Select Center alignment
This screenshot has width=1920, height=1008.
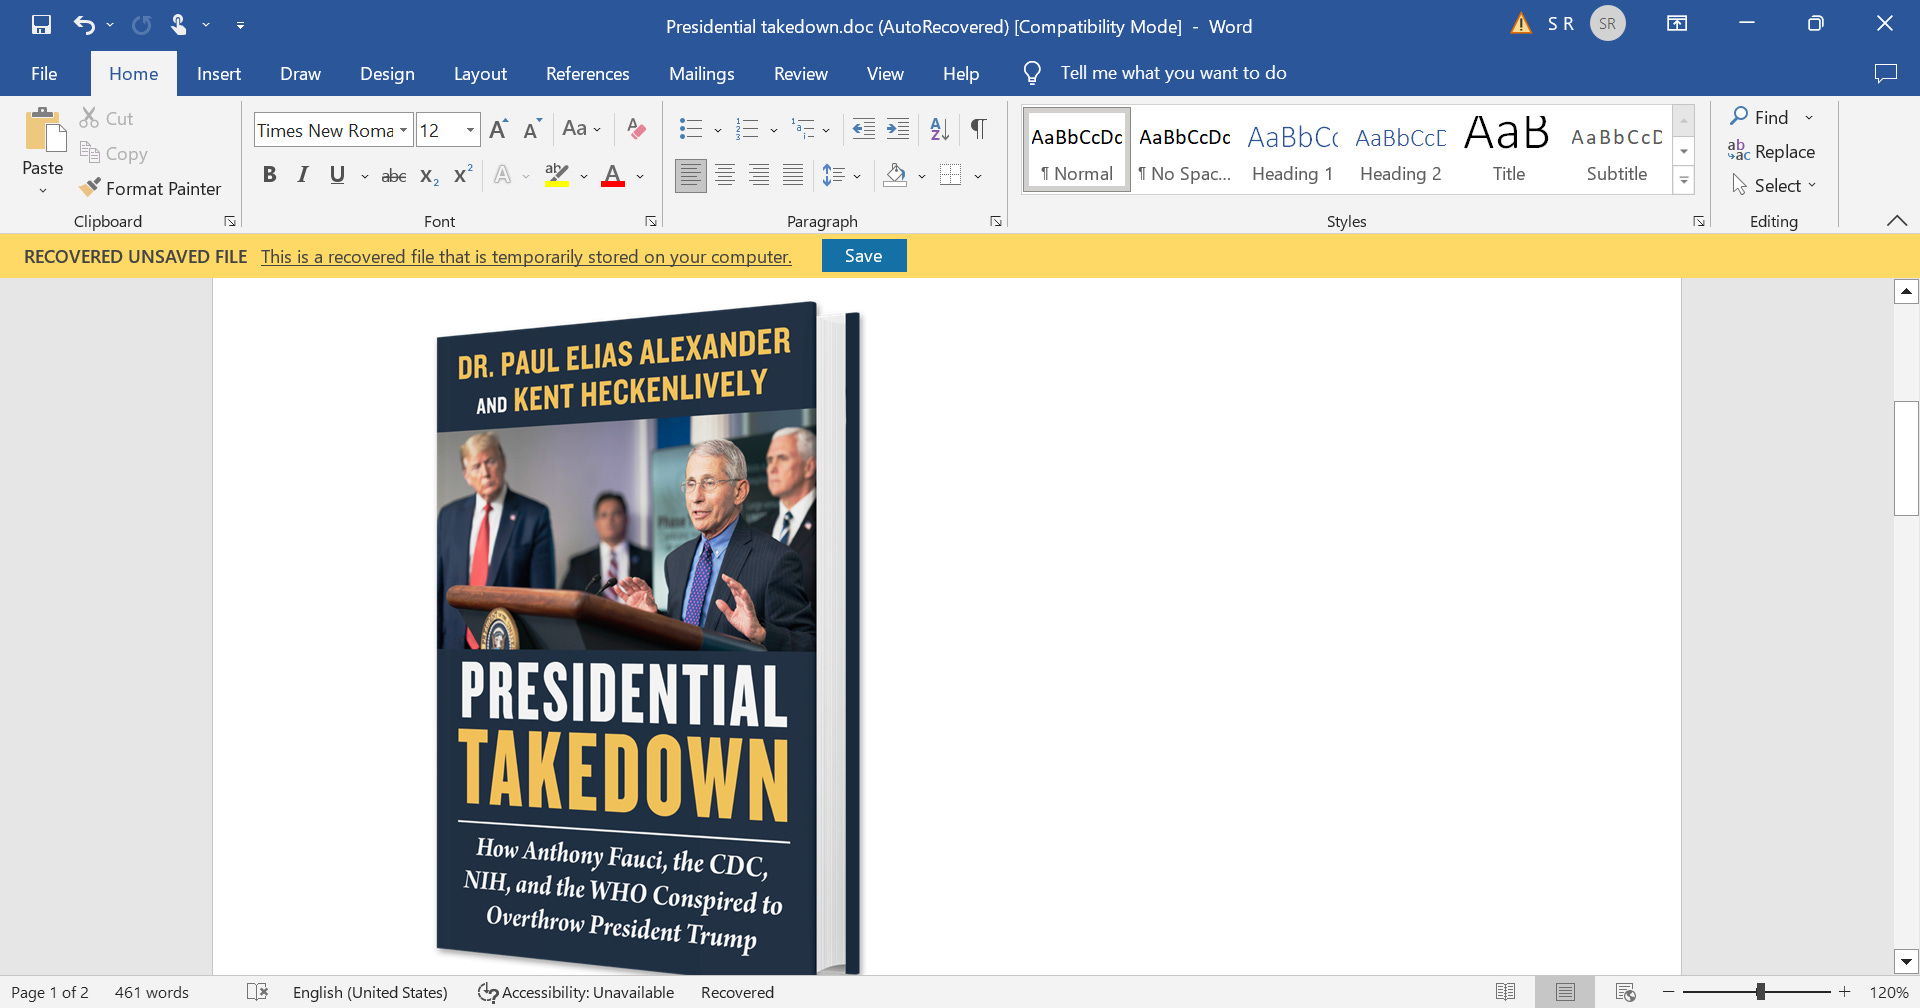725,176
